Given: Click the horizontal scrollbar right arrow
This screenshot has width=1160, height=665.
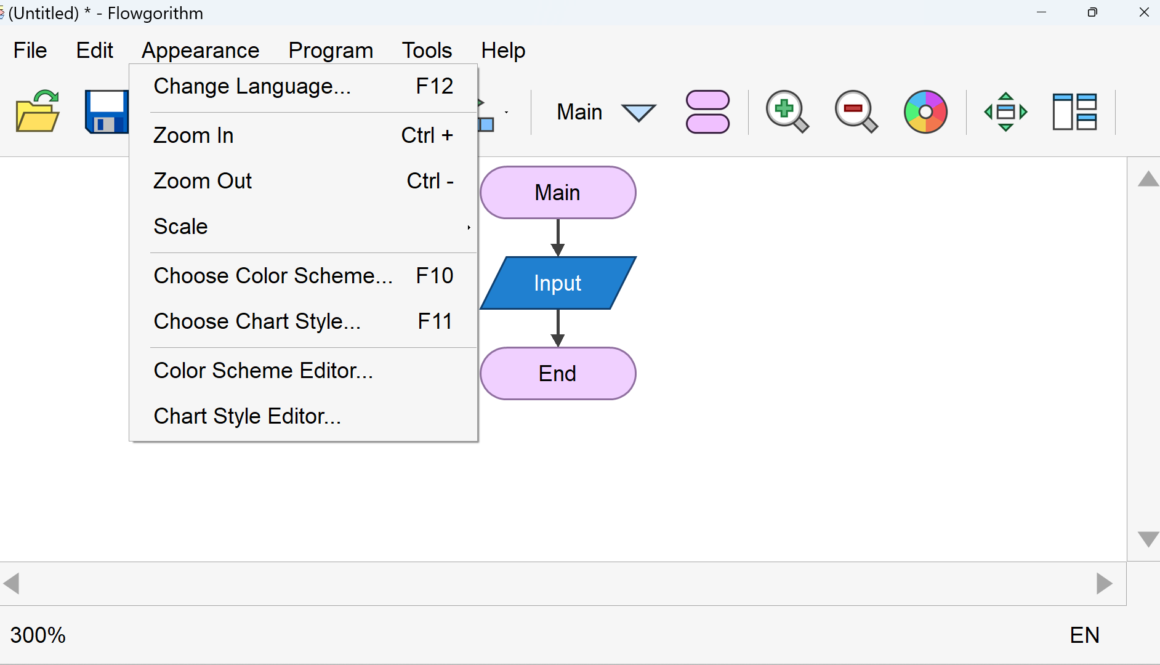Looking at the screenshot, I should pyautogui.click(x=1105, y=584).
